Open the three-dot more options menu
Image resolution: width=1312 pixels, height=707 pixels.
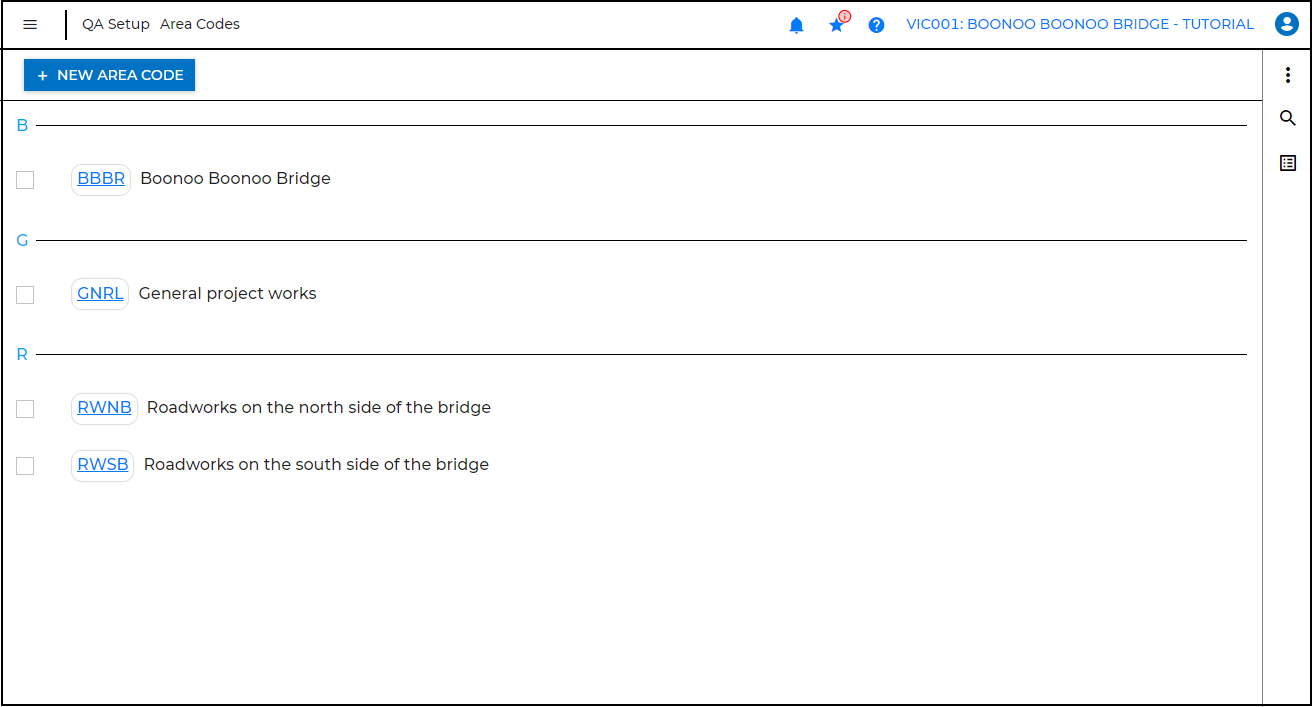pyautogui.click(x=1287, y=75)
